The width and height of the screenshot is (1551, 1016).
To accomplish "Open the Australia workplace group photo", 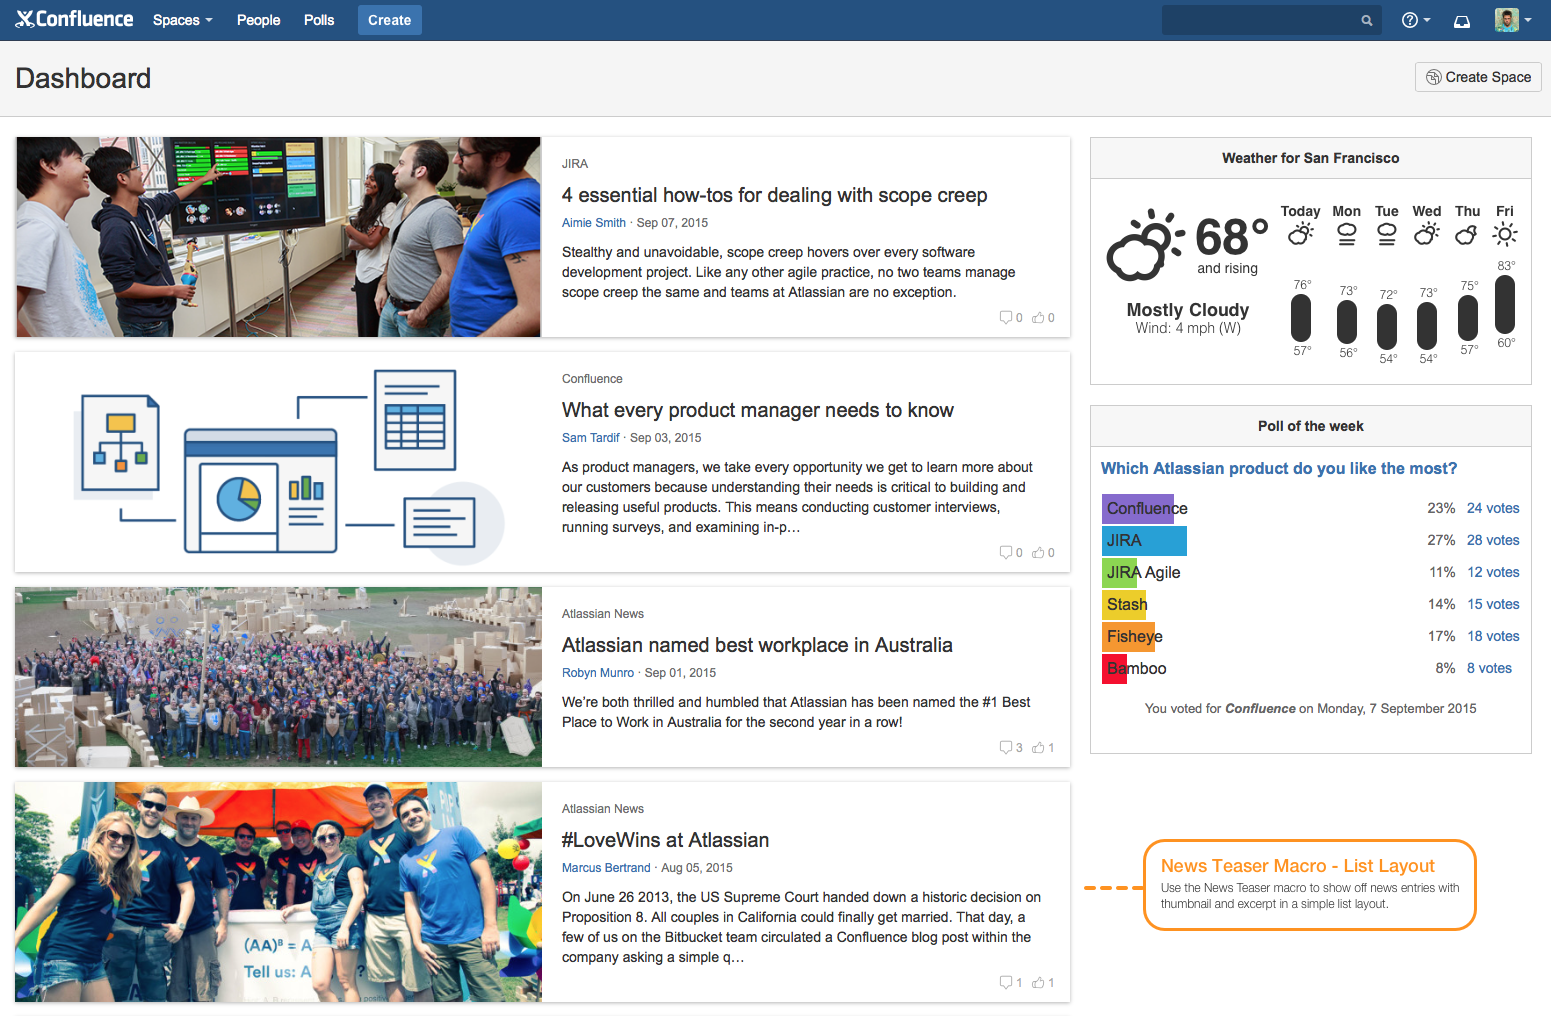I will point(278,677).
